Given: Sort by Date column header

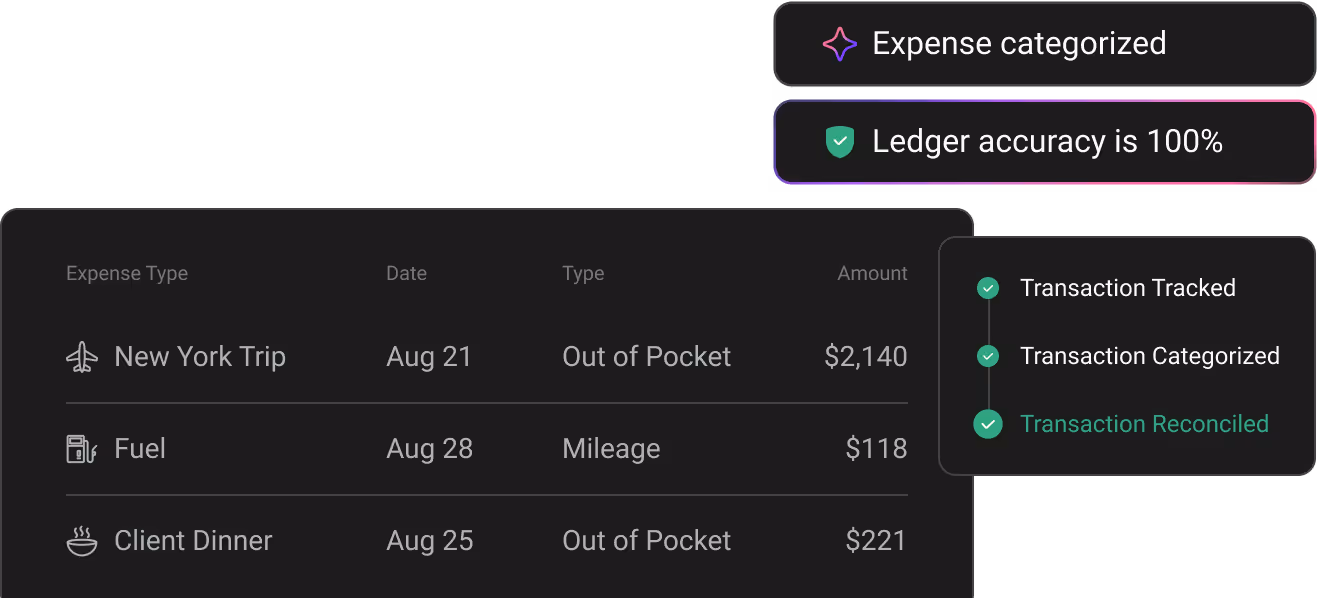Looking at the screenshot, I should (x=406, y=273).
